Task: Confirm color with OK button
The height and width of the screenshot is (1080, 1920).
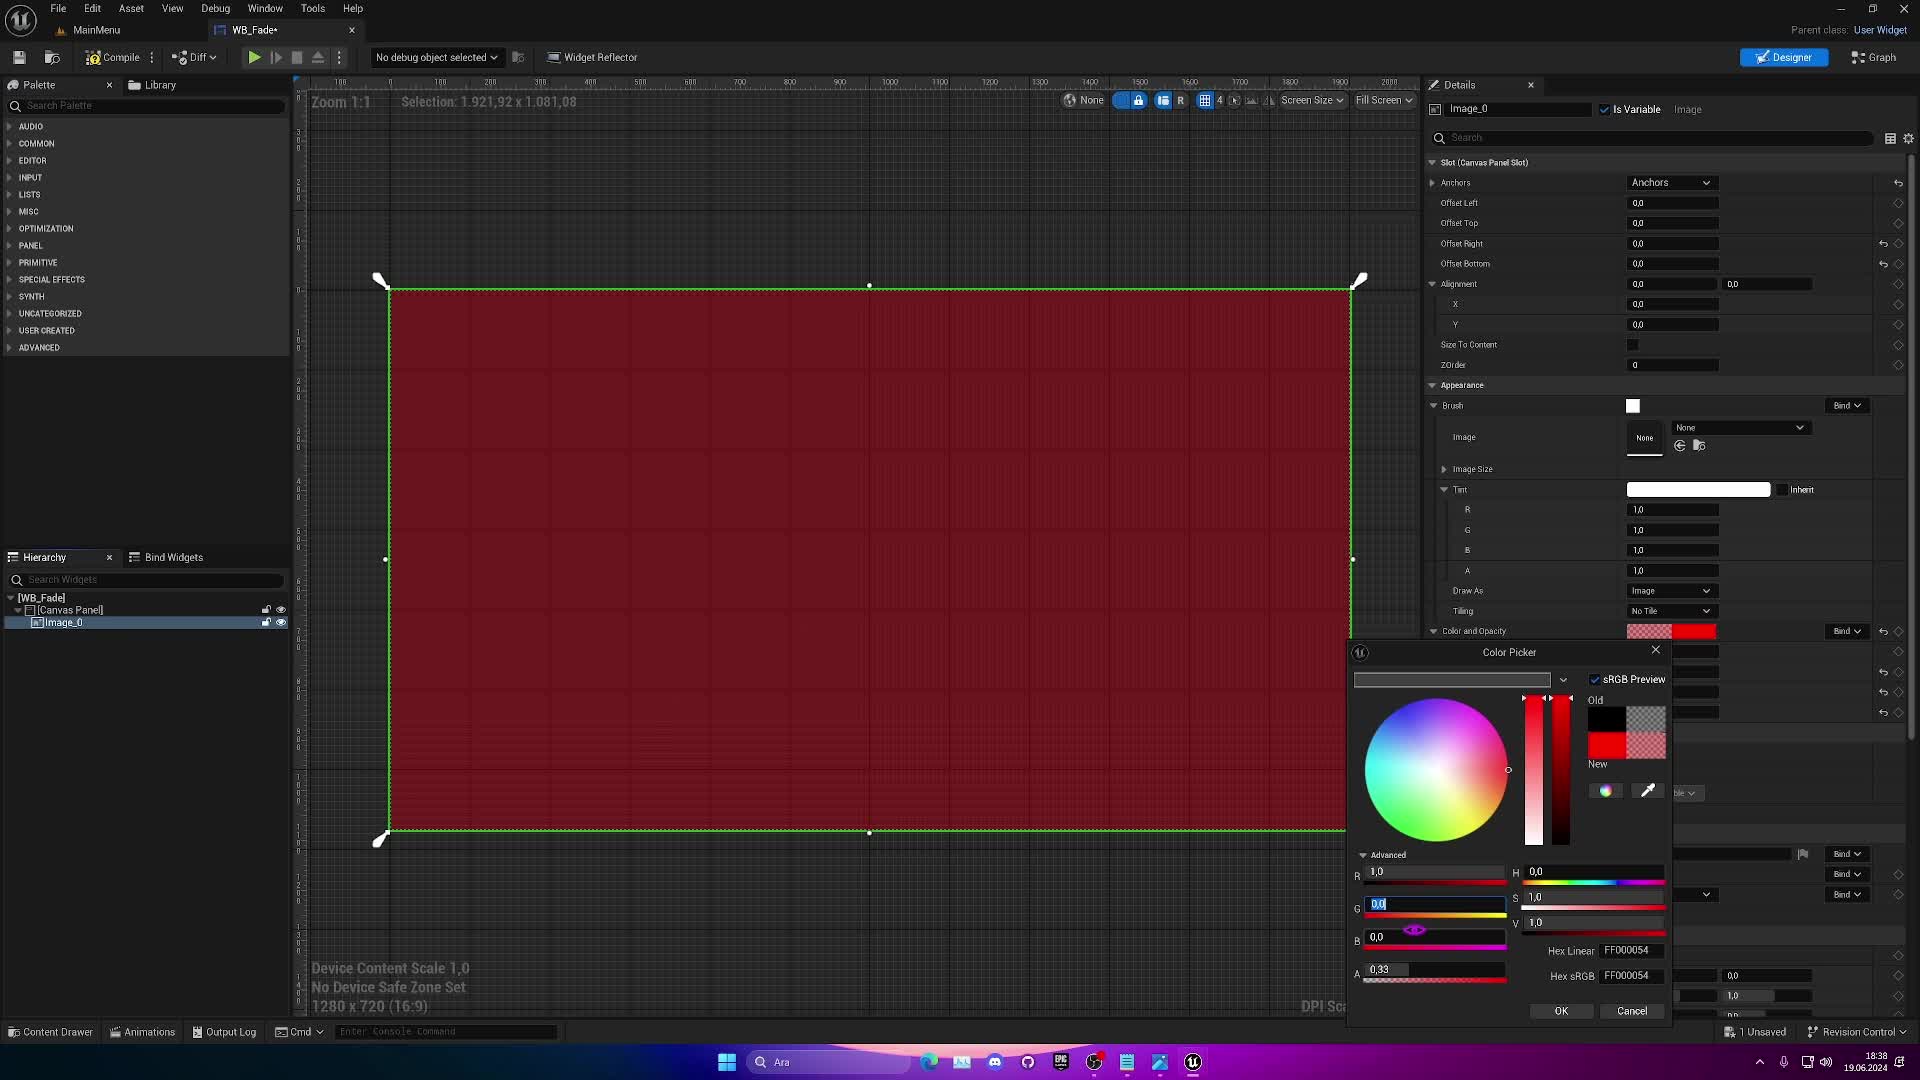Action: (x=1561, y=1011)
